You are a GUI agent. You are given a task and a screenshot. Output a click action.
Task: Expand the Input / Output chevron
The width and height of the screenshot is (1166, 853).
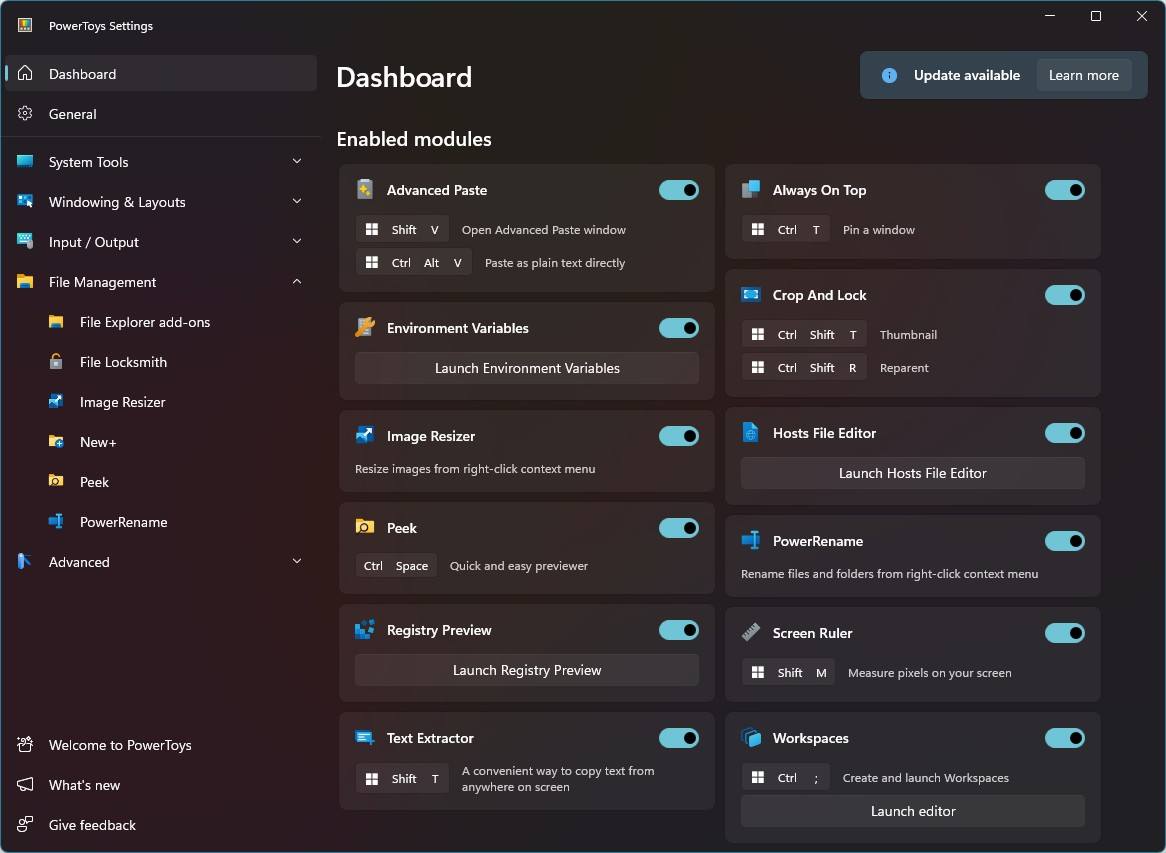(297, 241)
